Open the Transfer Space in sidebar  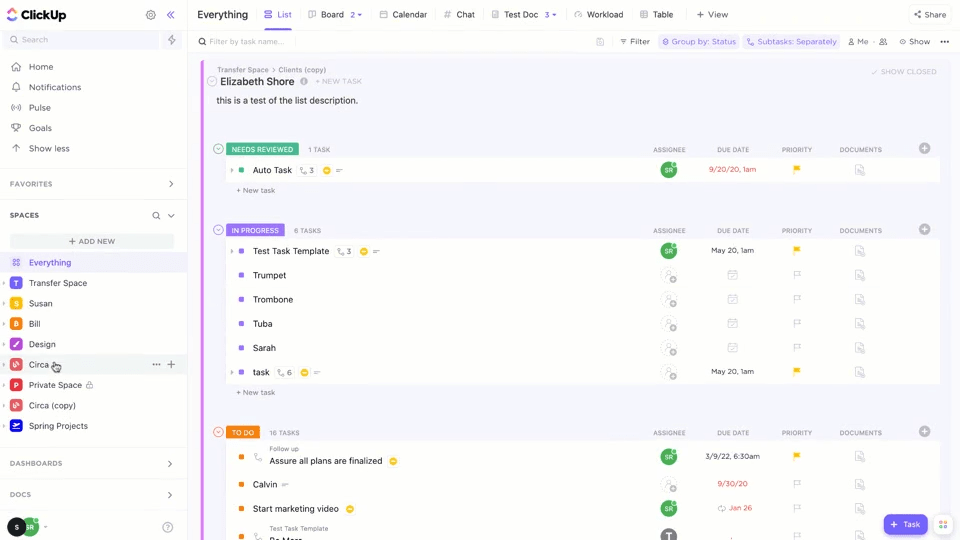tap(58, 283)
